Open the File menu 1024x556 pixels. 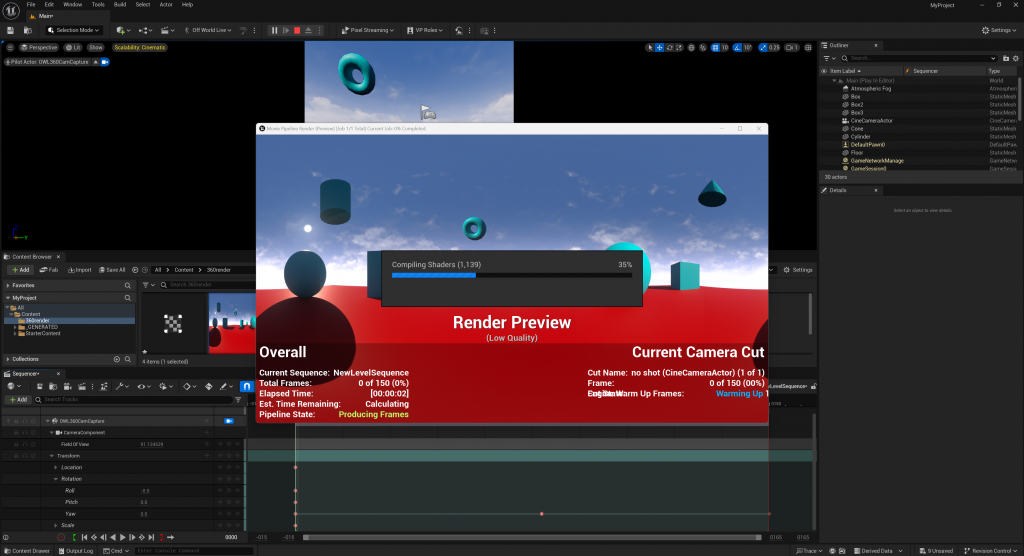tap(31, 5)
